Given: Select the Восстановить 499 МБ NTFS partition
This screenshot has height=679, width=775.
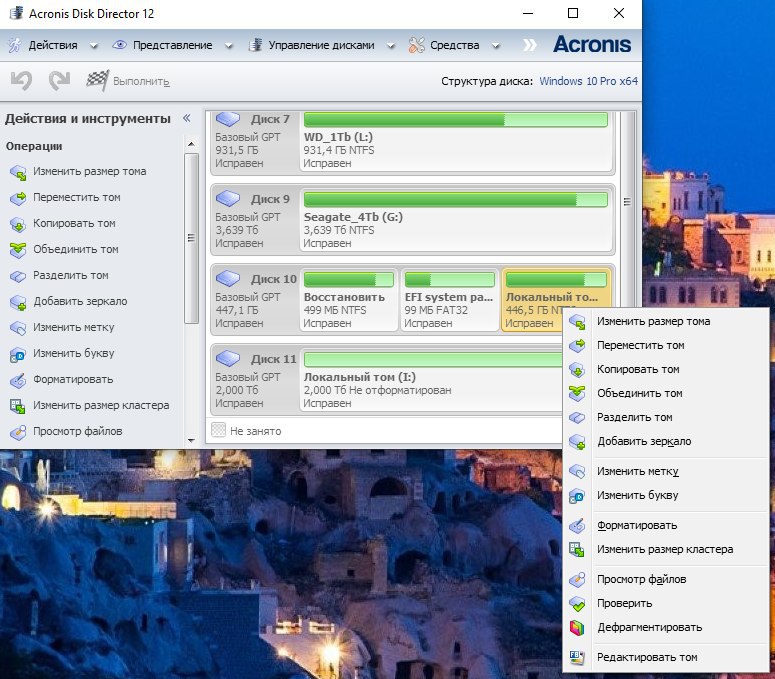Looking at the screenshot, I should (x=348, y=299).
